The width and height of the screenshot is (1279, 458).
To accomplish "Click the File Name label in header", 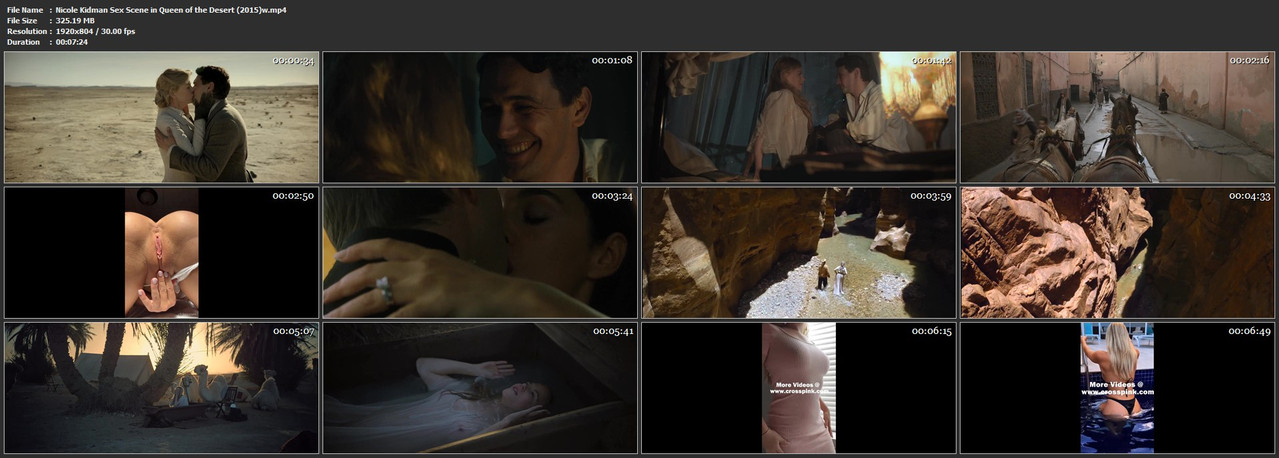I will 26,9.
